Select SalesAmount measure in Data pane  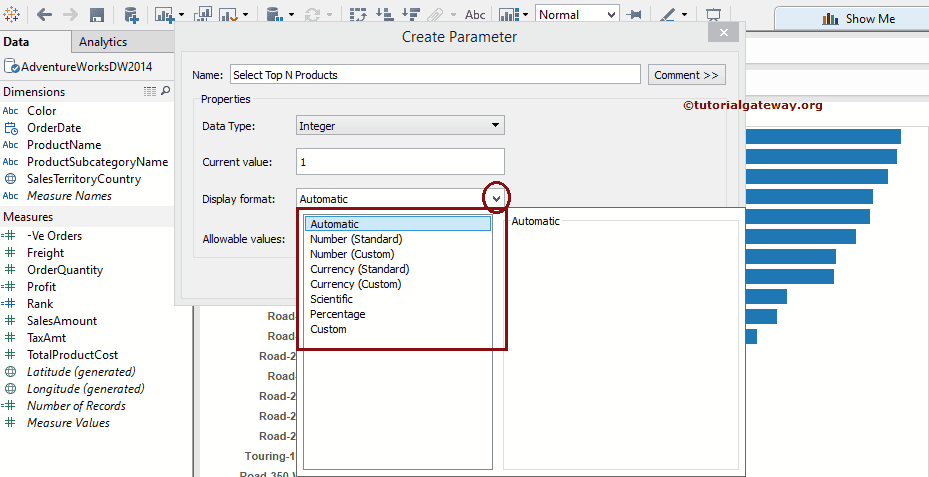pyautogui.click(x=62, y=321)
